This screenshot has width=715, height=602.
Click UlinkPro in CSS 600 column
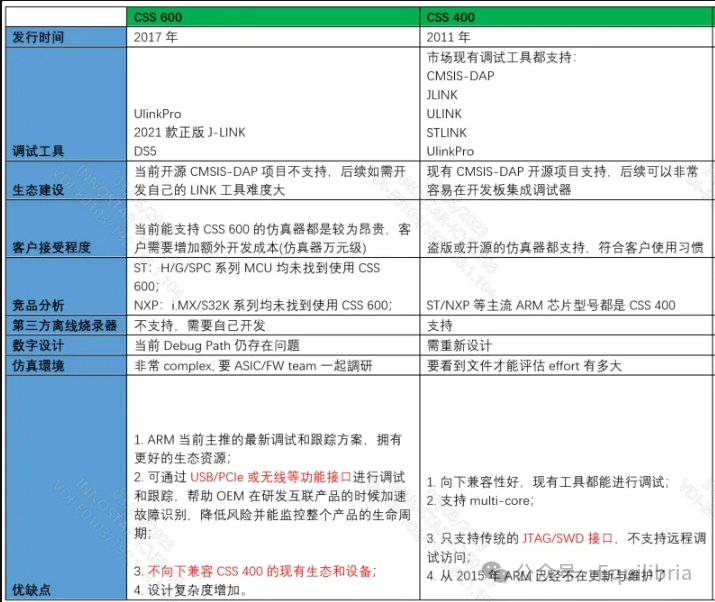point(157,114)
